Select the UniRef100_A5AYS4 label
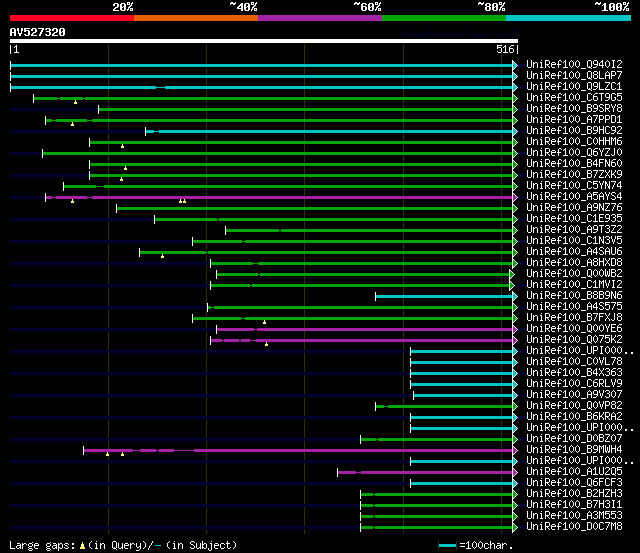This screenshot has width=640, height=553. (574, 197)
